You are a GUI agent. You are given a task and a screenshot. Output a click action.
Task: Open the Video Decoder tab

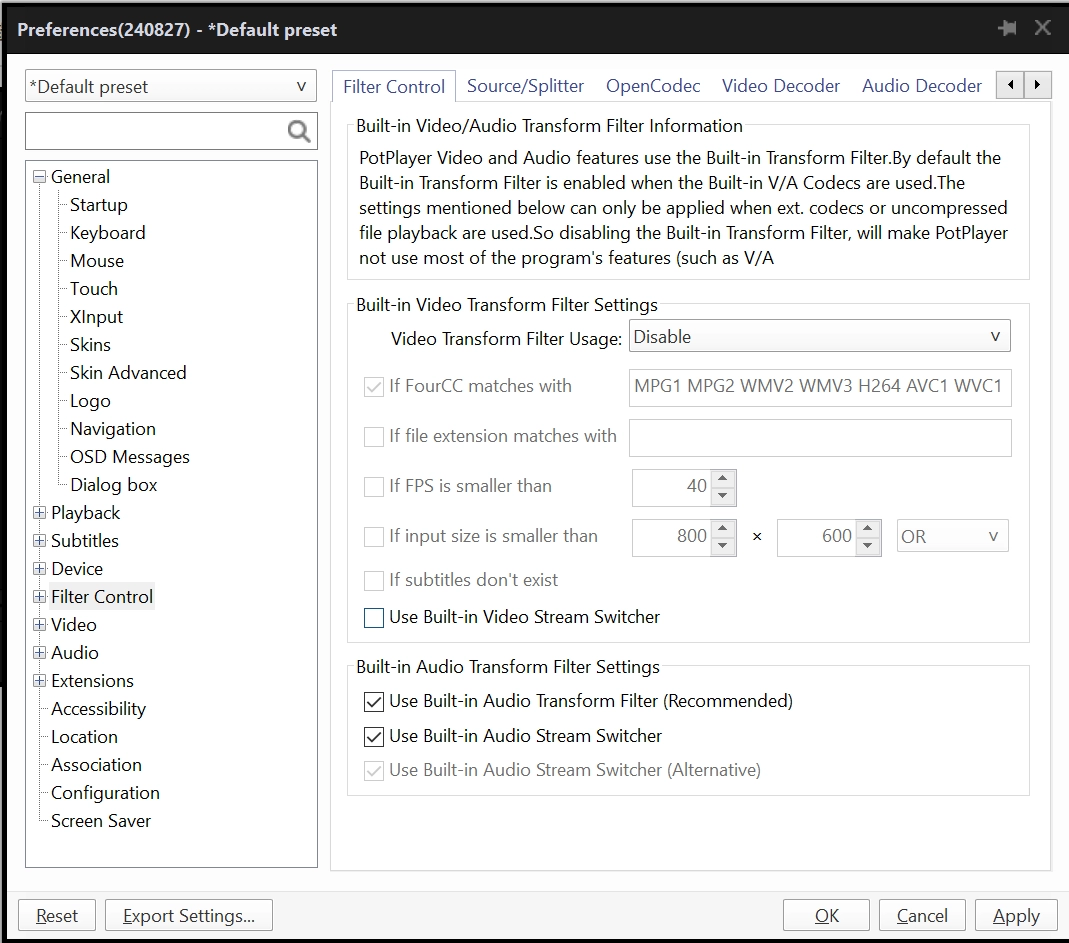click(x=781, y=86)
